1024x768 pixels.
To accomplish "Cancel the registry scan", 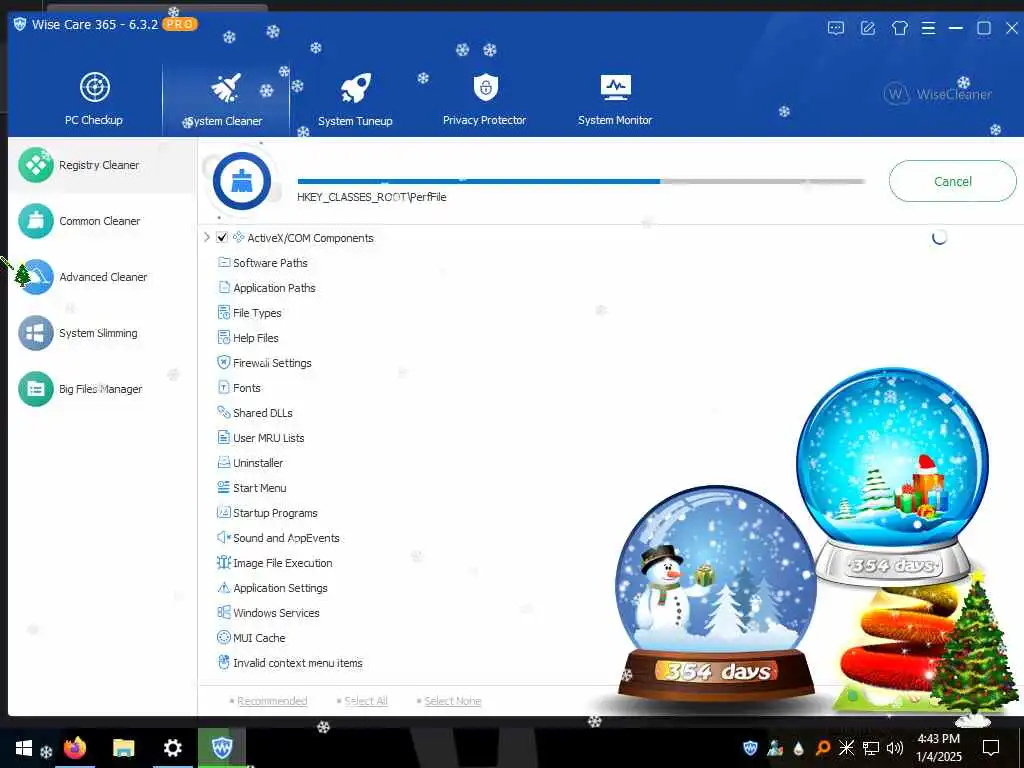I will (x=952, y=182).
